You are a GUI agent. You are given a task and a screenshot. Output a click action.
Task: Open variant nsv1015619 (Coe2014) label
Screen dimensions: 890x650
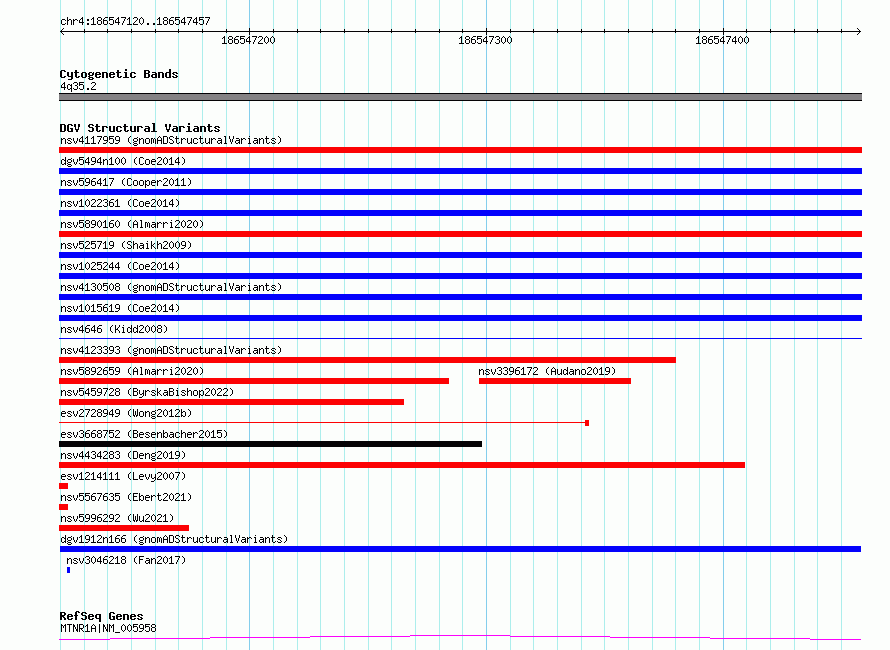point(120,308)
